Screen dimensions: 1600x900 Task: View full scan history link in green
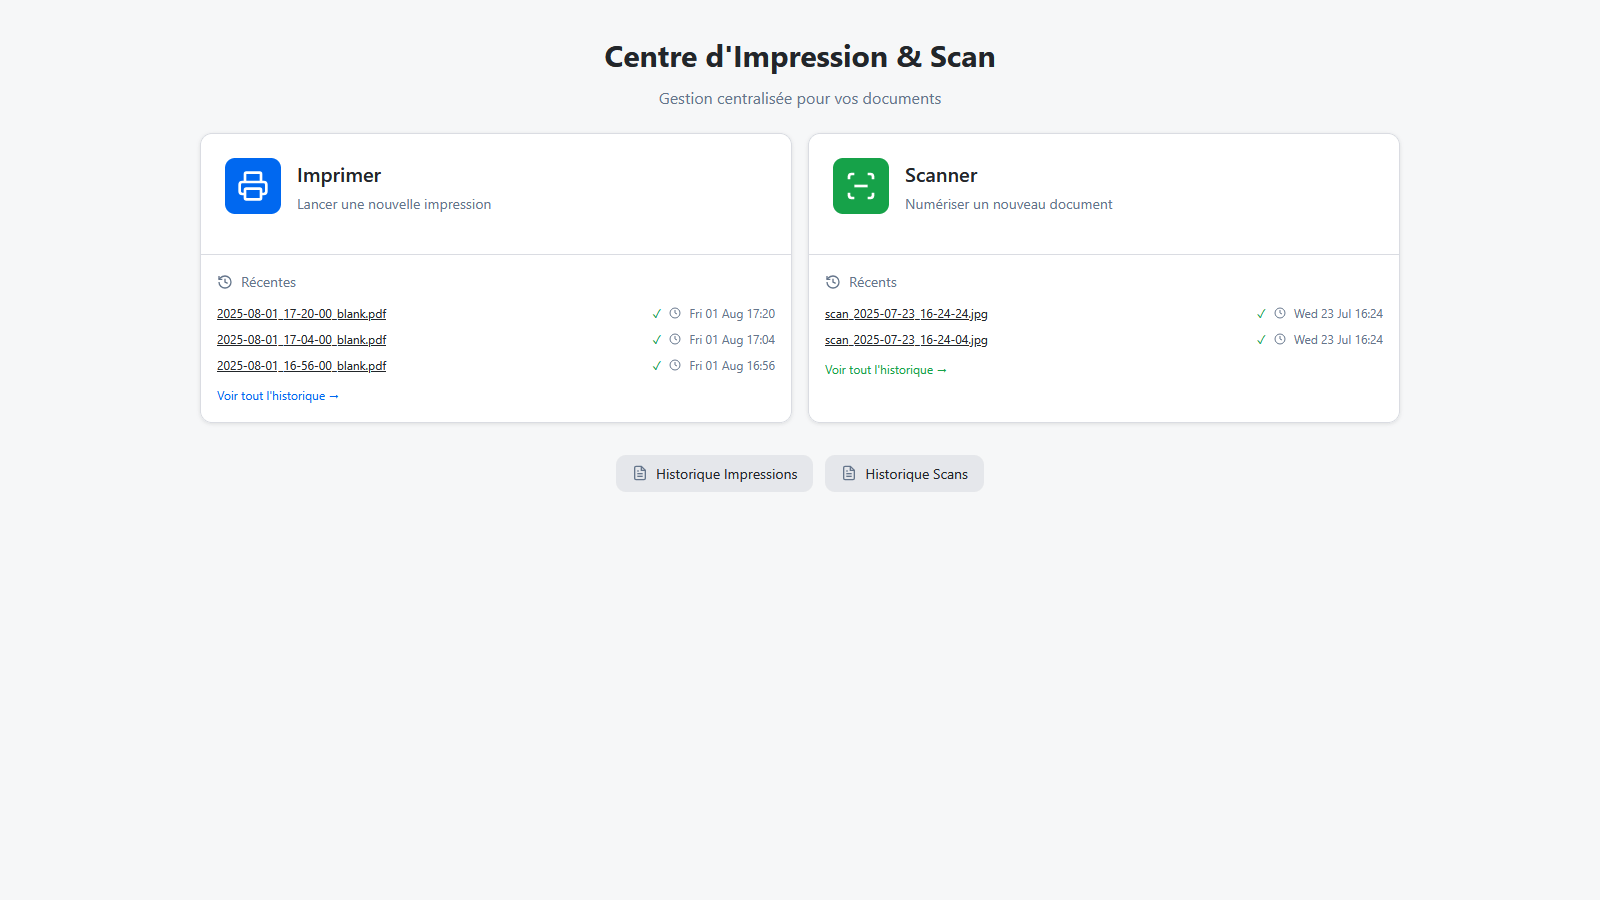click(885, 370)
